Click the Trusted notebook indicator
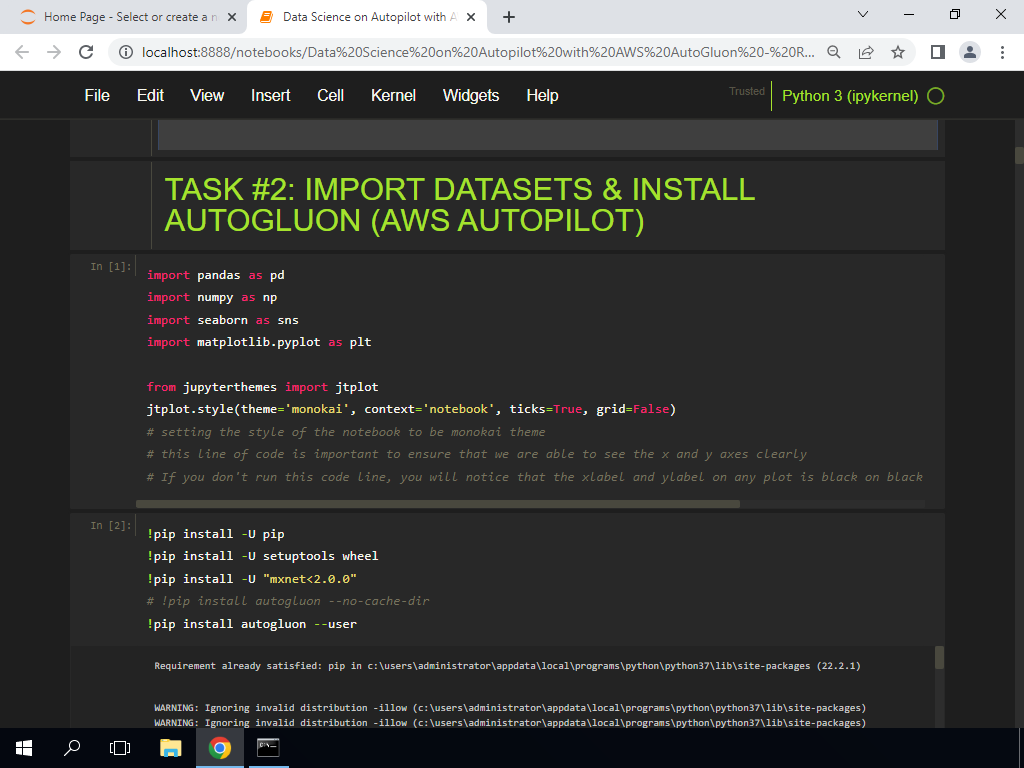Image resolution: width=1024 pixels, height=768 pixels. [746, 91]
